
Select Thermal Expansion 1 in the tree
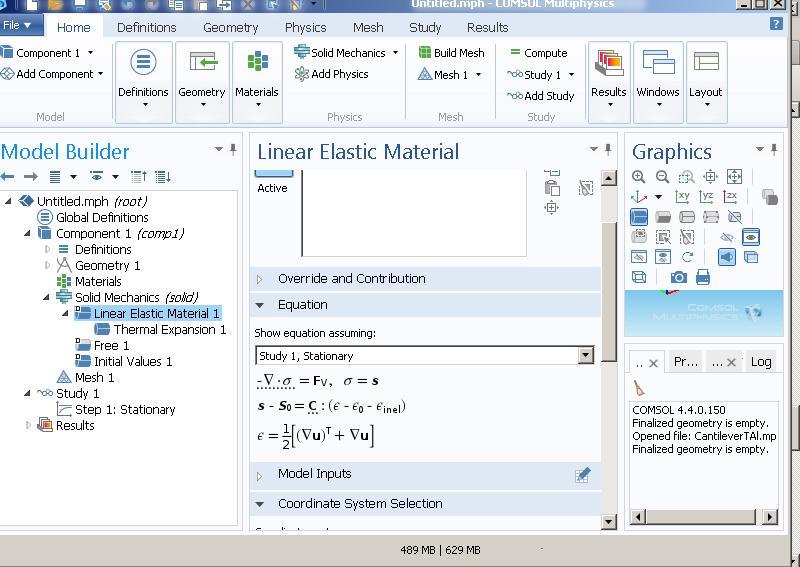[169, 329]
